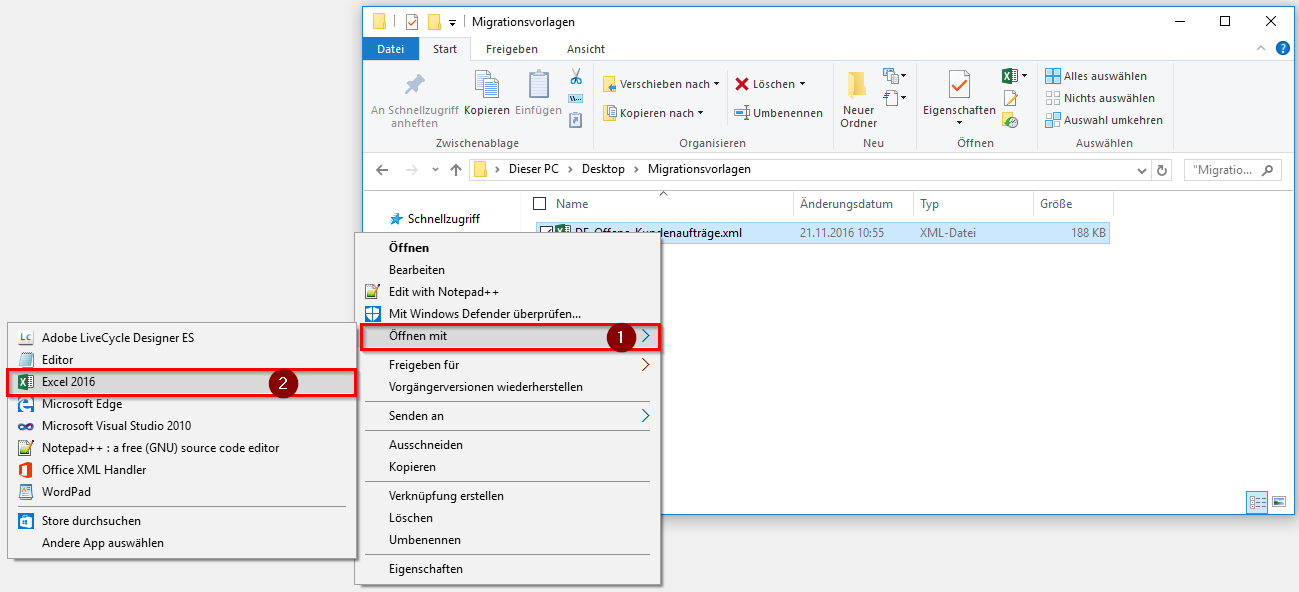
Task: Choose WordPad from the submenu
Action: [182, 492]
